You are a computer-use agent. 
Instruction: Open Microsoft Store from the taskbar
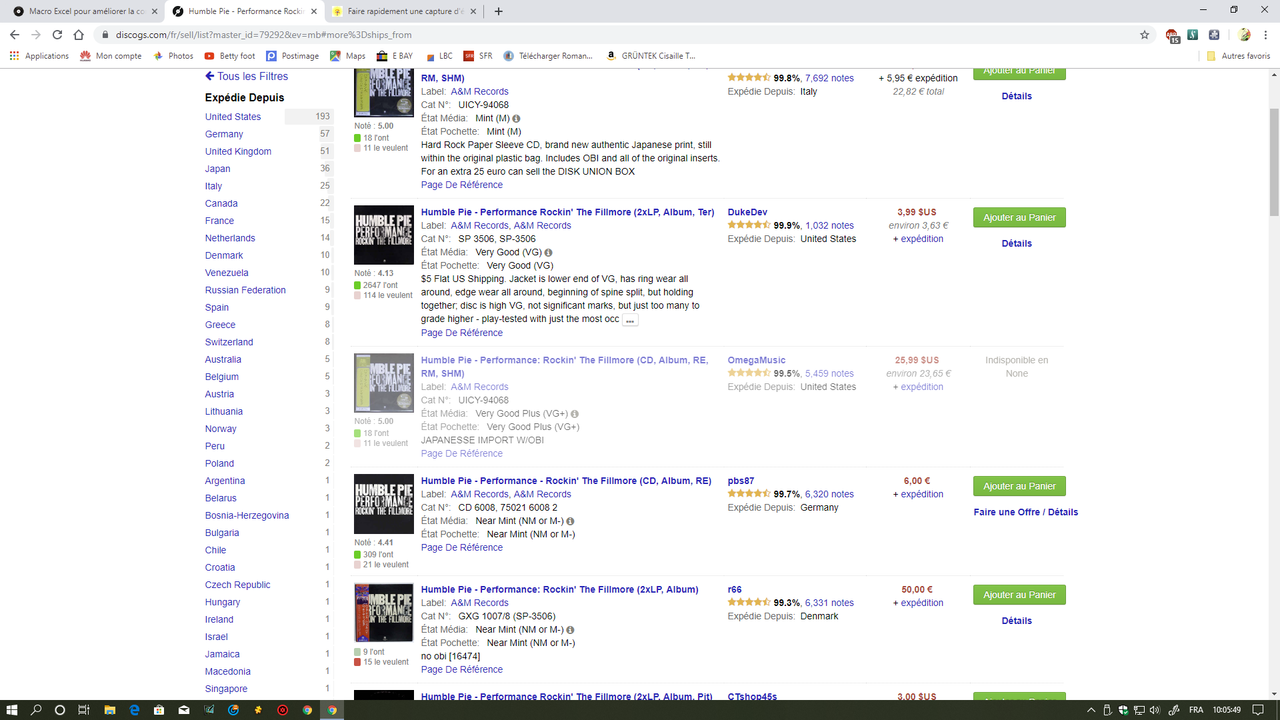click(159, 709)
